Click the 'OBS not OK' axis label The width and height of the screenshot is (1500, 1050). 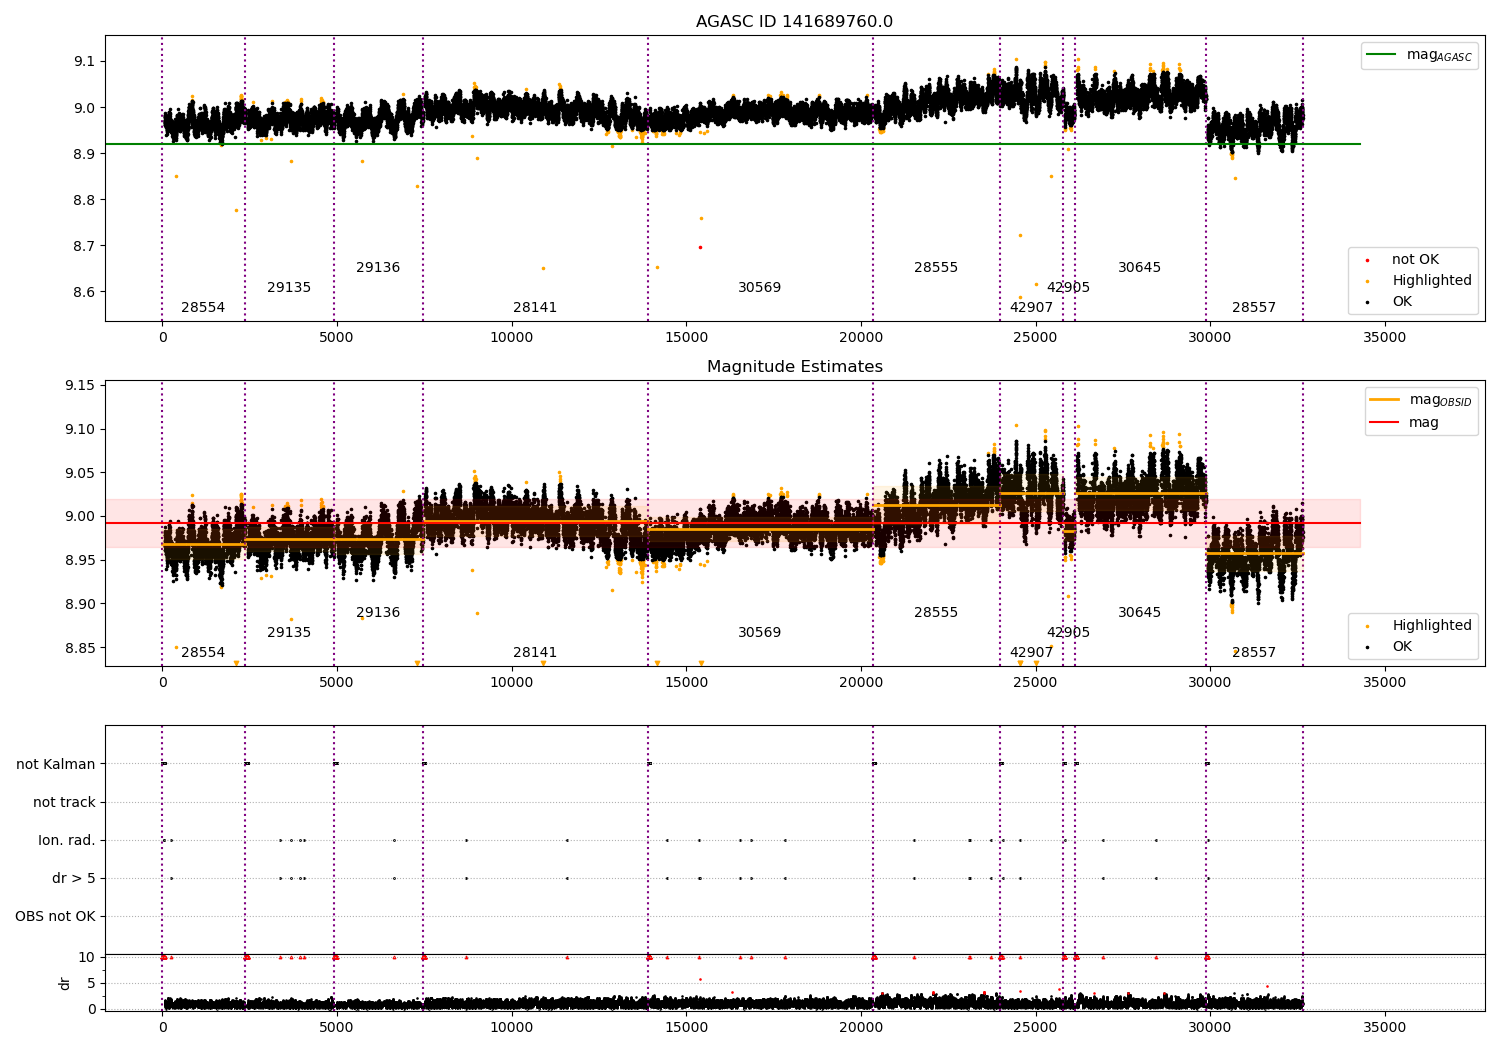tap(55, 916)
